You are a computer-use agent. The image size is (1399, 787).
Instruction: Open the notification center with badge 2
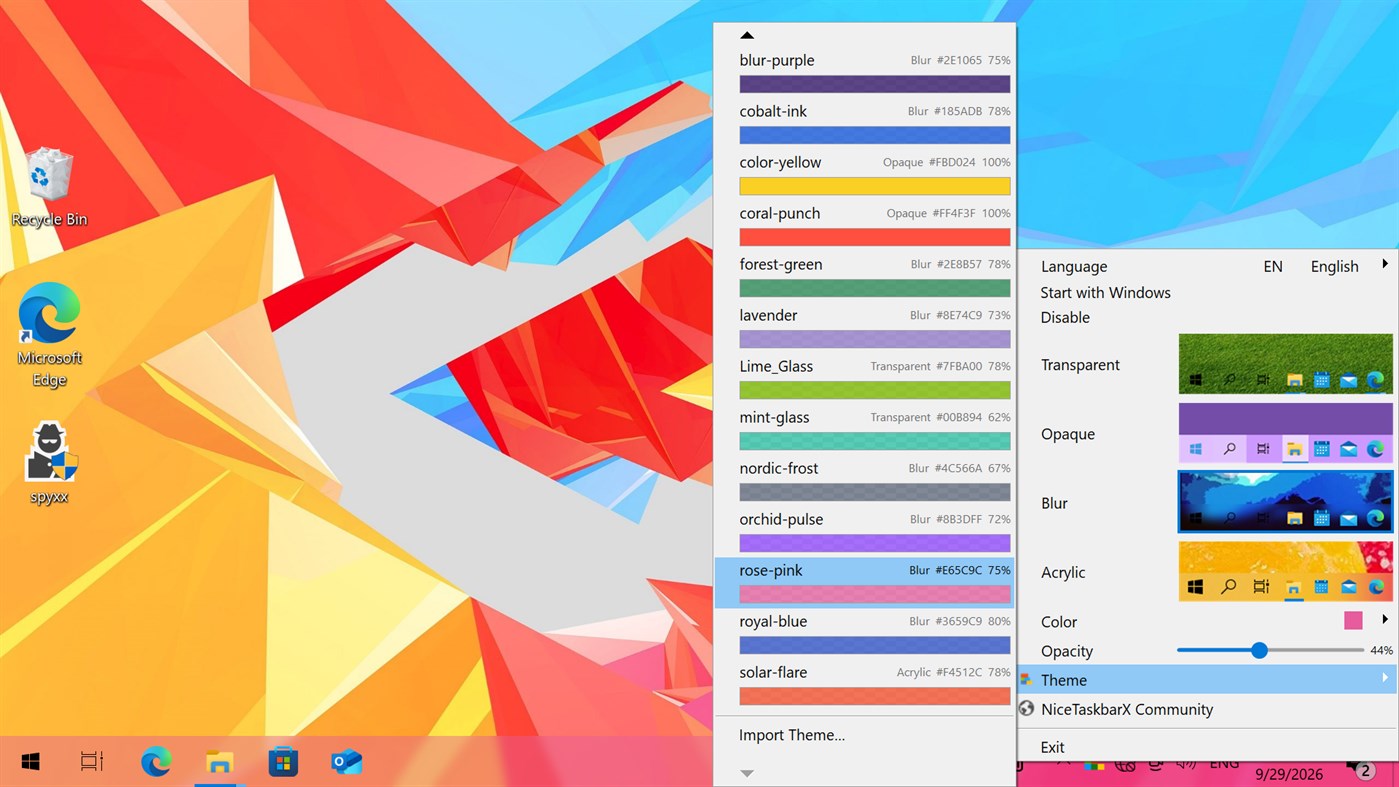[1363, 770]
